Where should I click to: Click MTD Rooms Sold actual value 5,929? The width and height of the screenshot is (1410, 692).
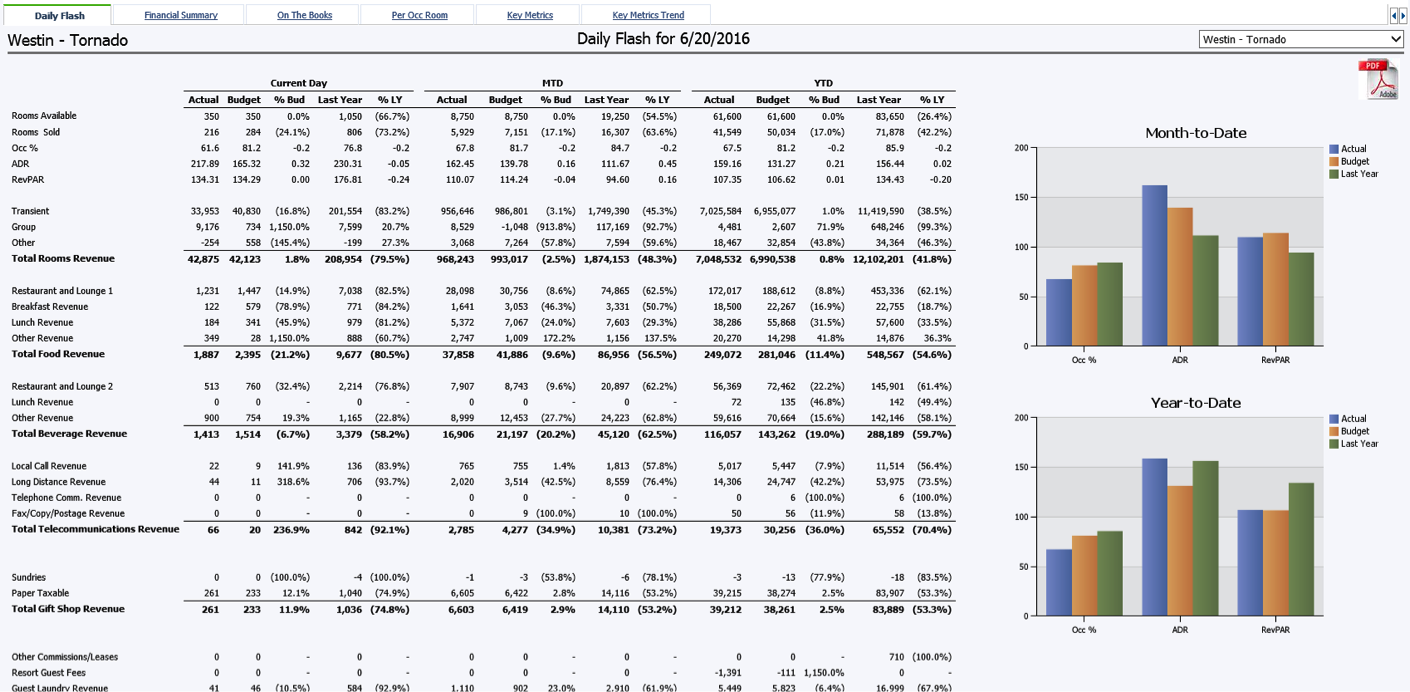pos(461,132)
